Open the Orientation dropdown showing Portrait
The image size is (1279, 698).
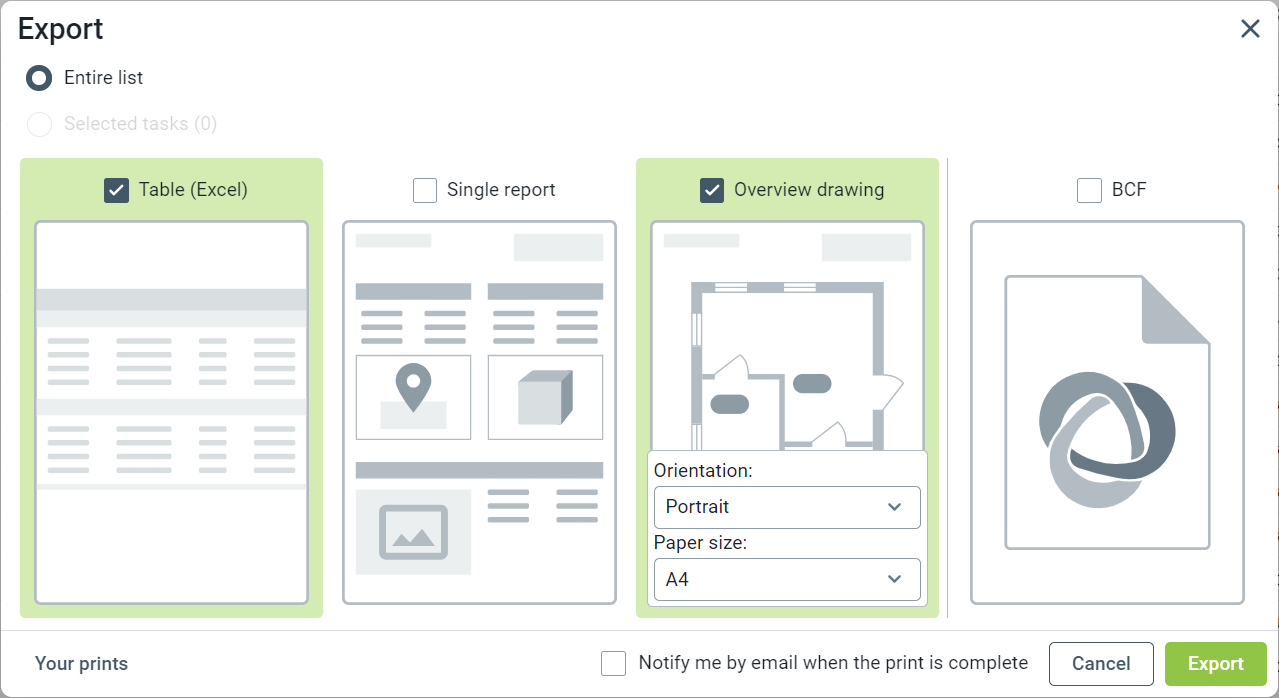tap(786, 507)
